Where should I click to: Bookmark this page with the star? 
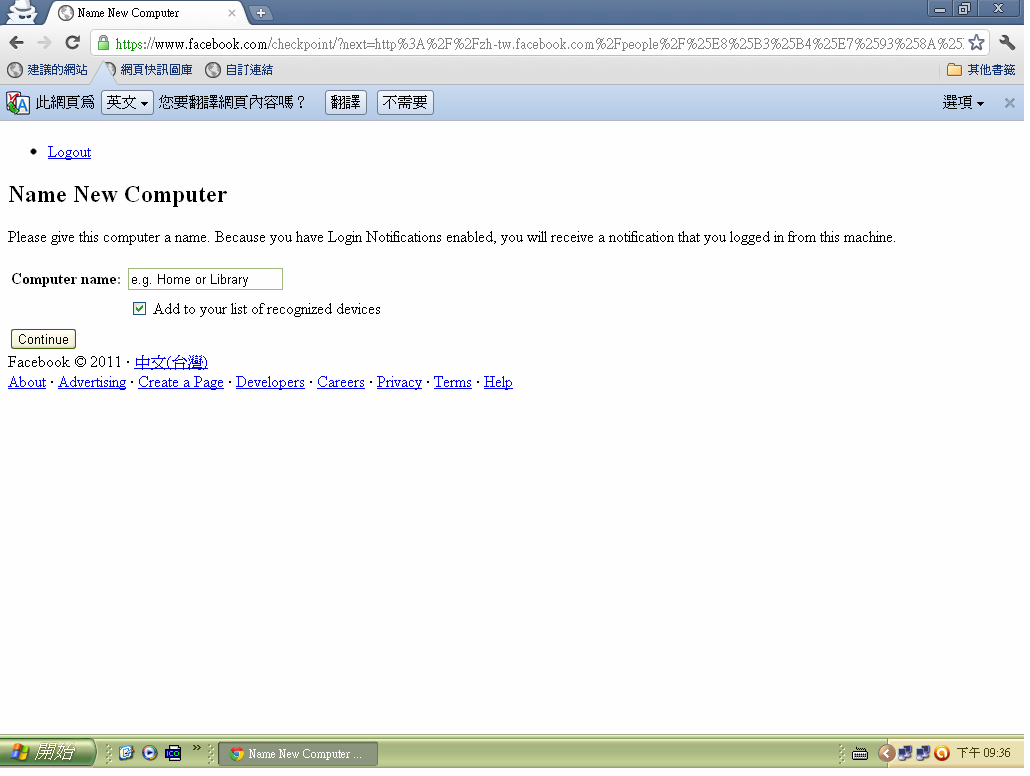(x=976, y=43)
